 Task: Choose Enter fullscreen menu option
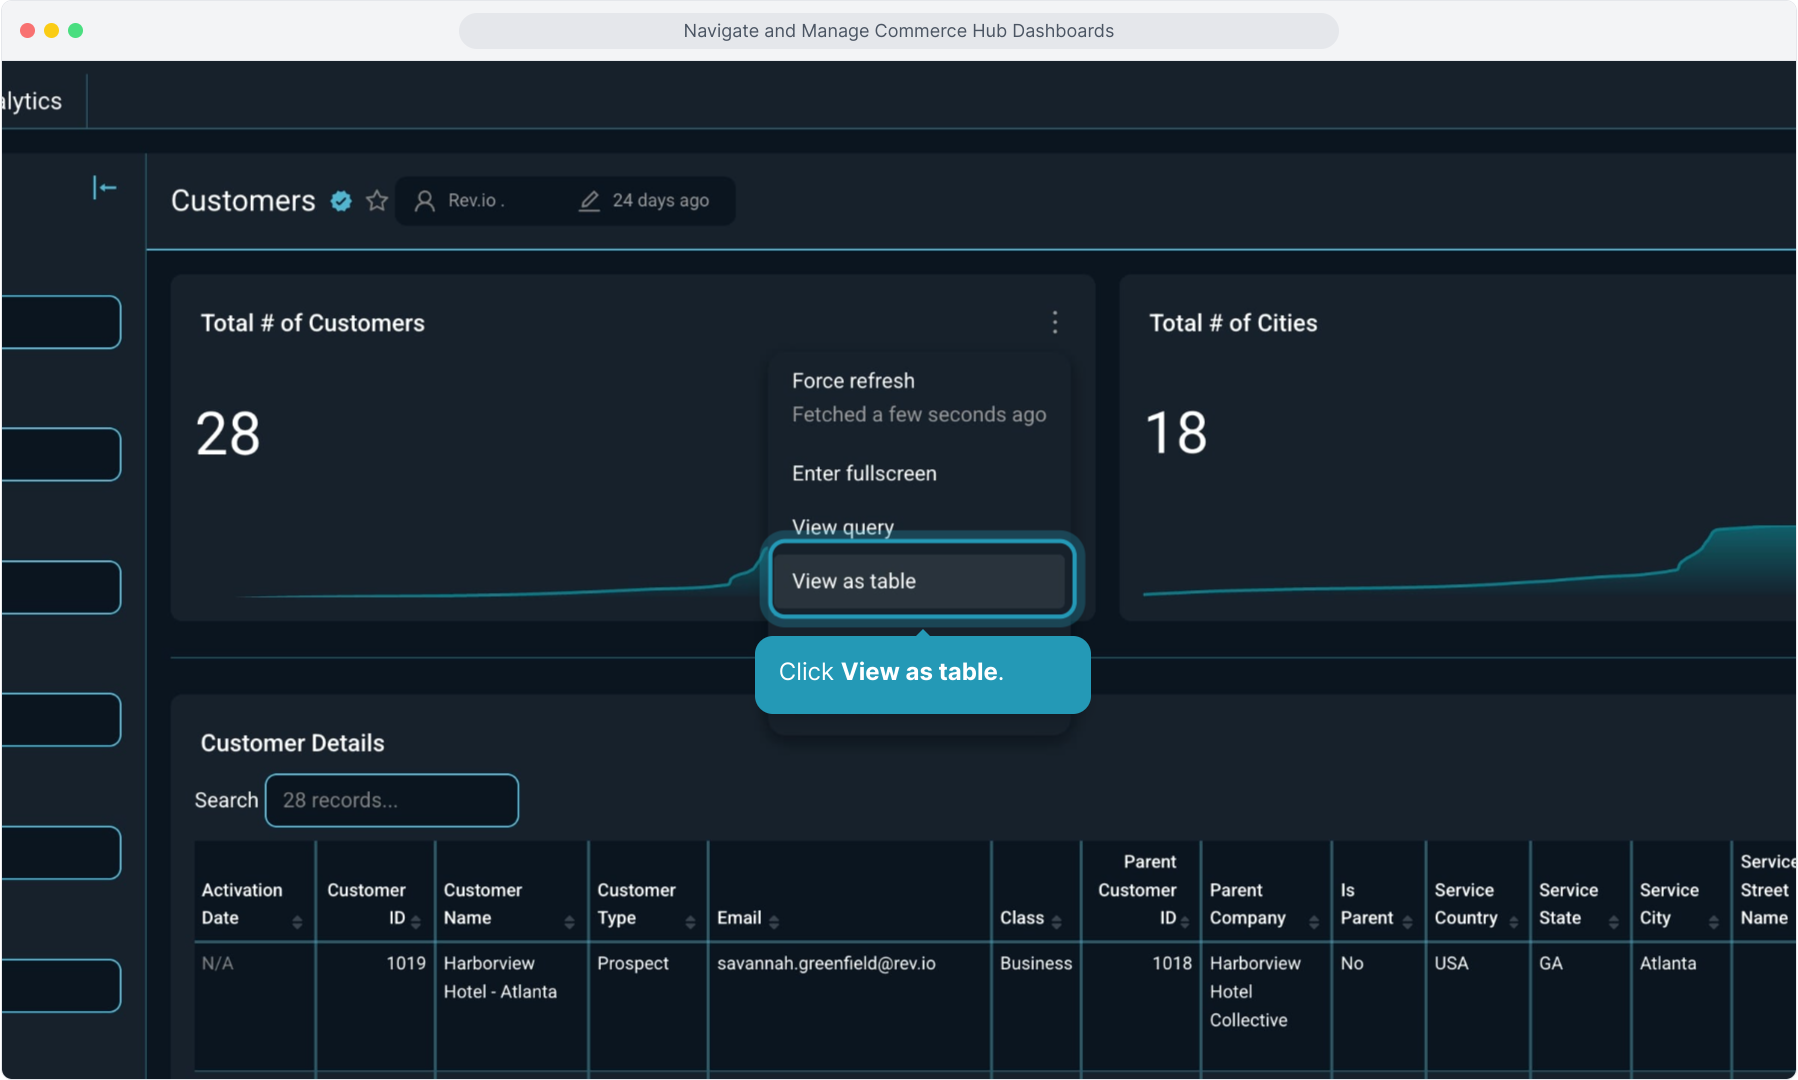(x=864, y=474)
